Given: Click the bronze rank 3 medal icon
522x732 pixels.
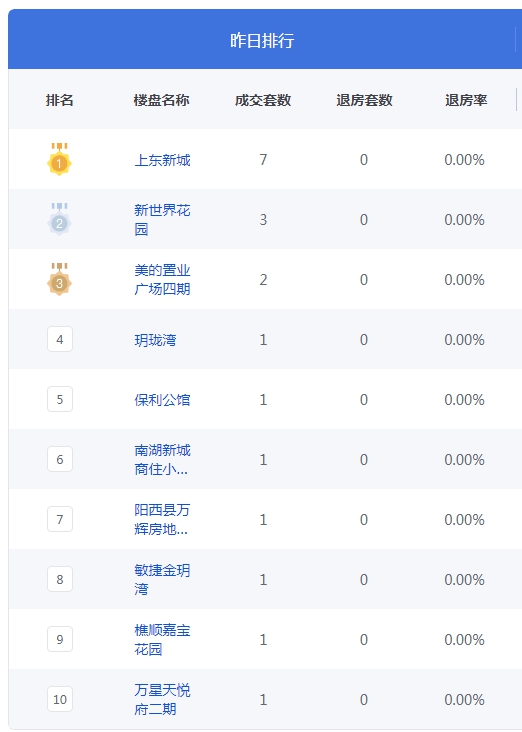Looking at the screenshot, I should click(x=59, y=279).
